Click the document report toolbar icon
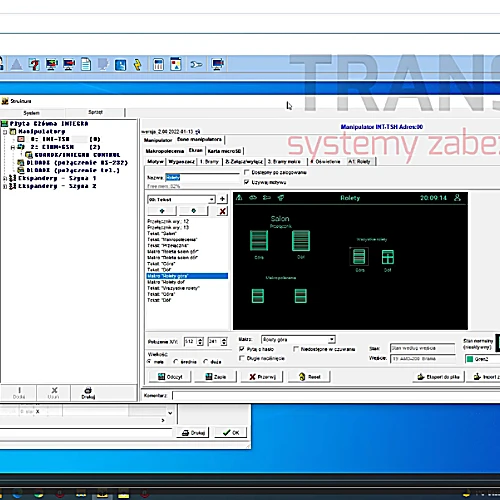The image size is (500, 500). [x=86, y=64]
